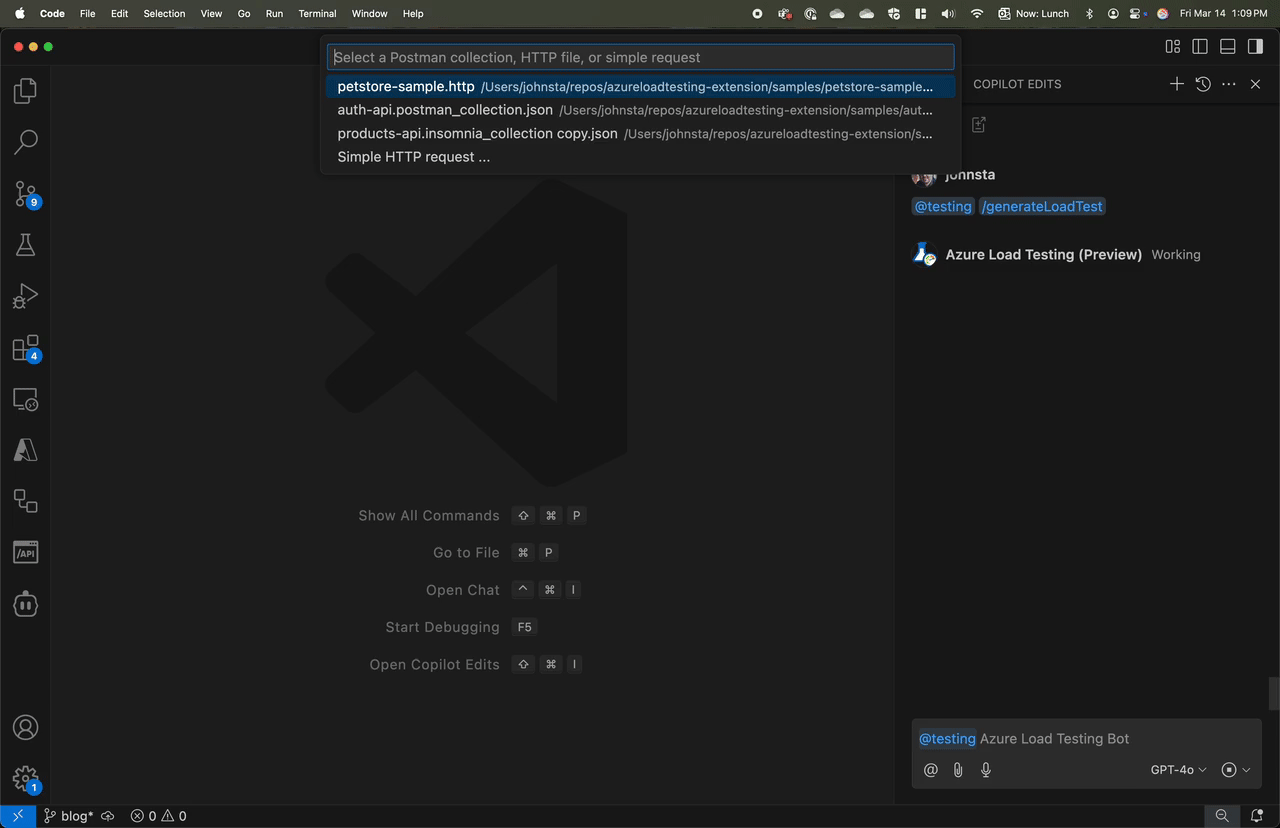Open the volume control in menu bar
The width and height of the screenshot is (1280, 828).
pyautogui.click(x=948, y=14)
